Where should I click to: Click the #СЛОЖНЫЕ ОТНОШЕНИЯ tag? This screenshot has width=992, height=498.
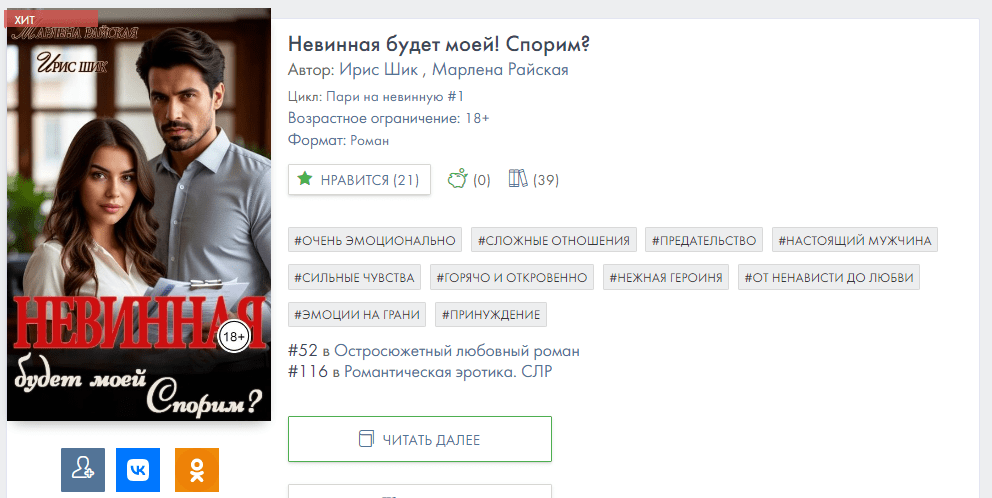[554, 240]
